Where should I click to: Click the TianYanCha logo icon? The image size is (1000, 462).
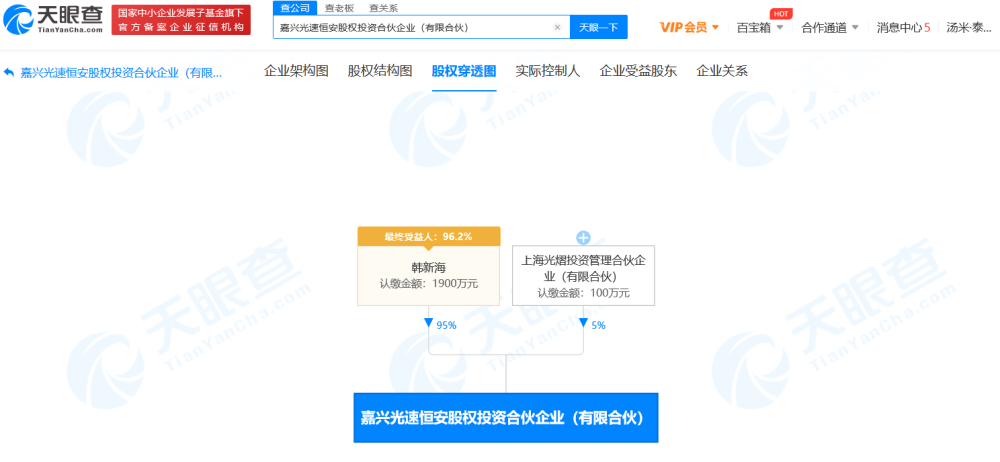point(18,19)
